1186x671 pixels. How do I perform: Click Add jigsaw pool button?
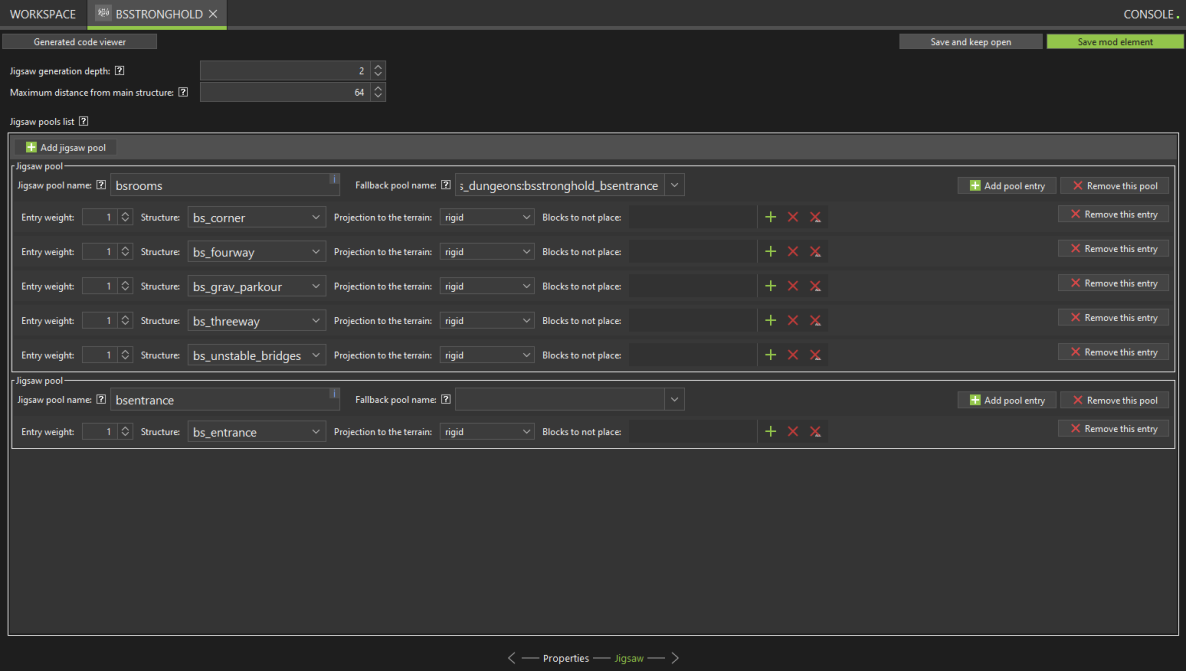pos(66,148)
